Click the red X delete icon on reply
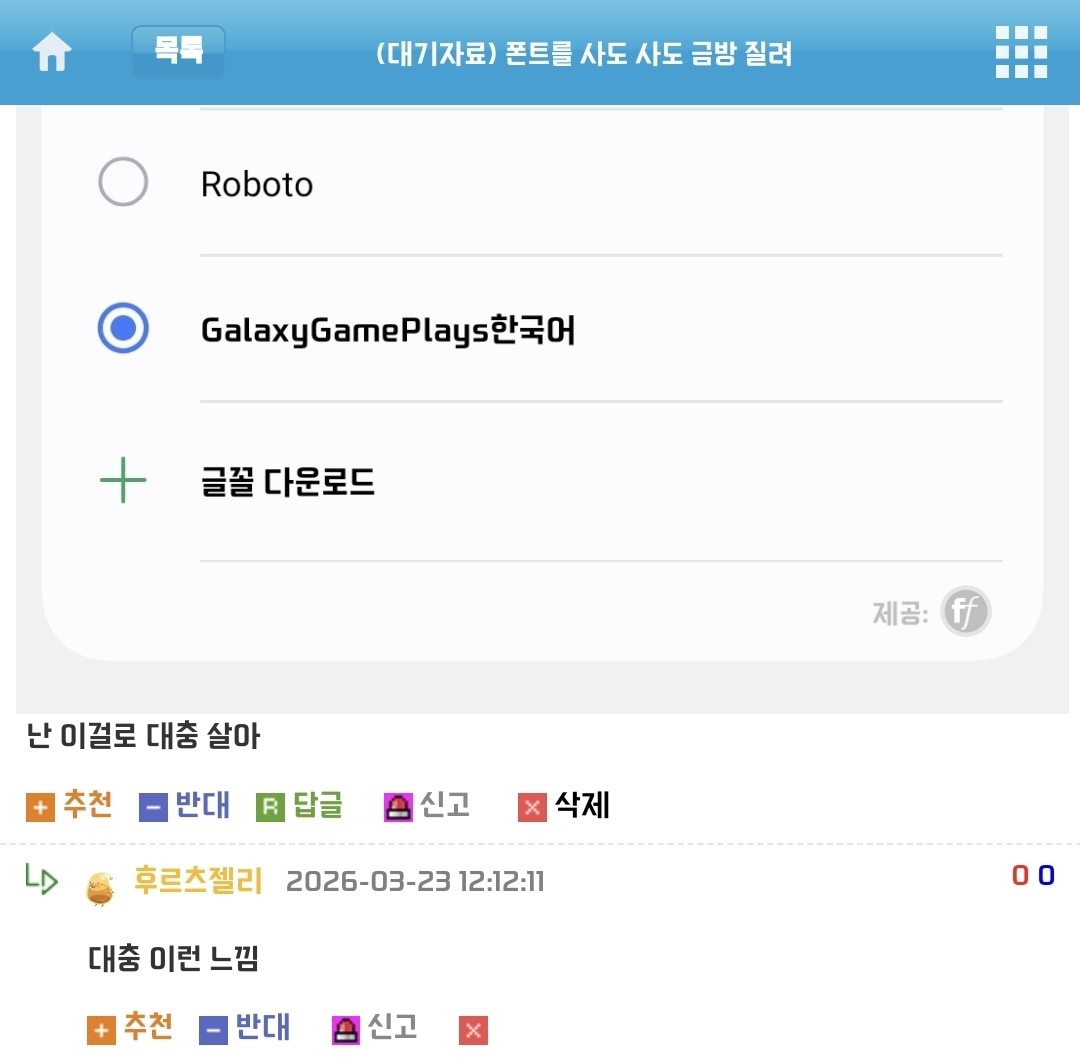 tap(473, 1030)
